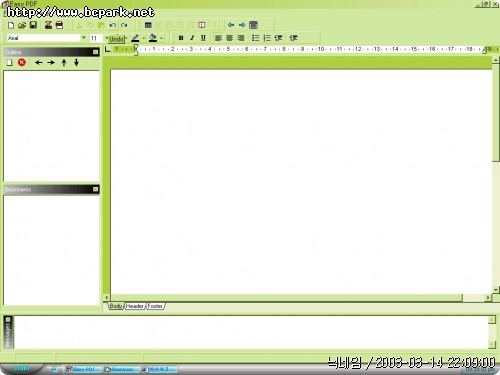The height and width of the screenshot is (375, 500).
Task: Switch to the Body tab
Action: pos(116,306)
